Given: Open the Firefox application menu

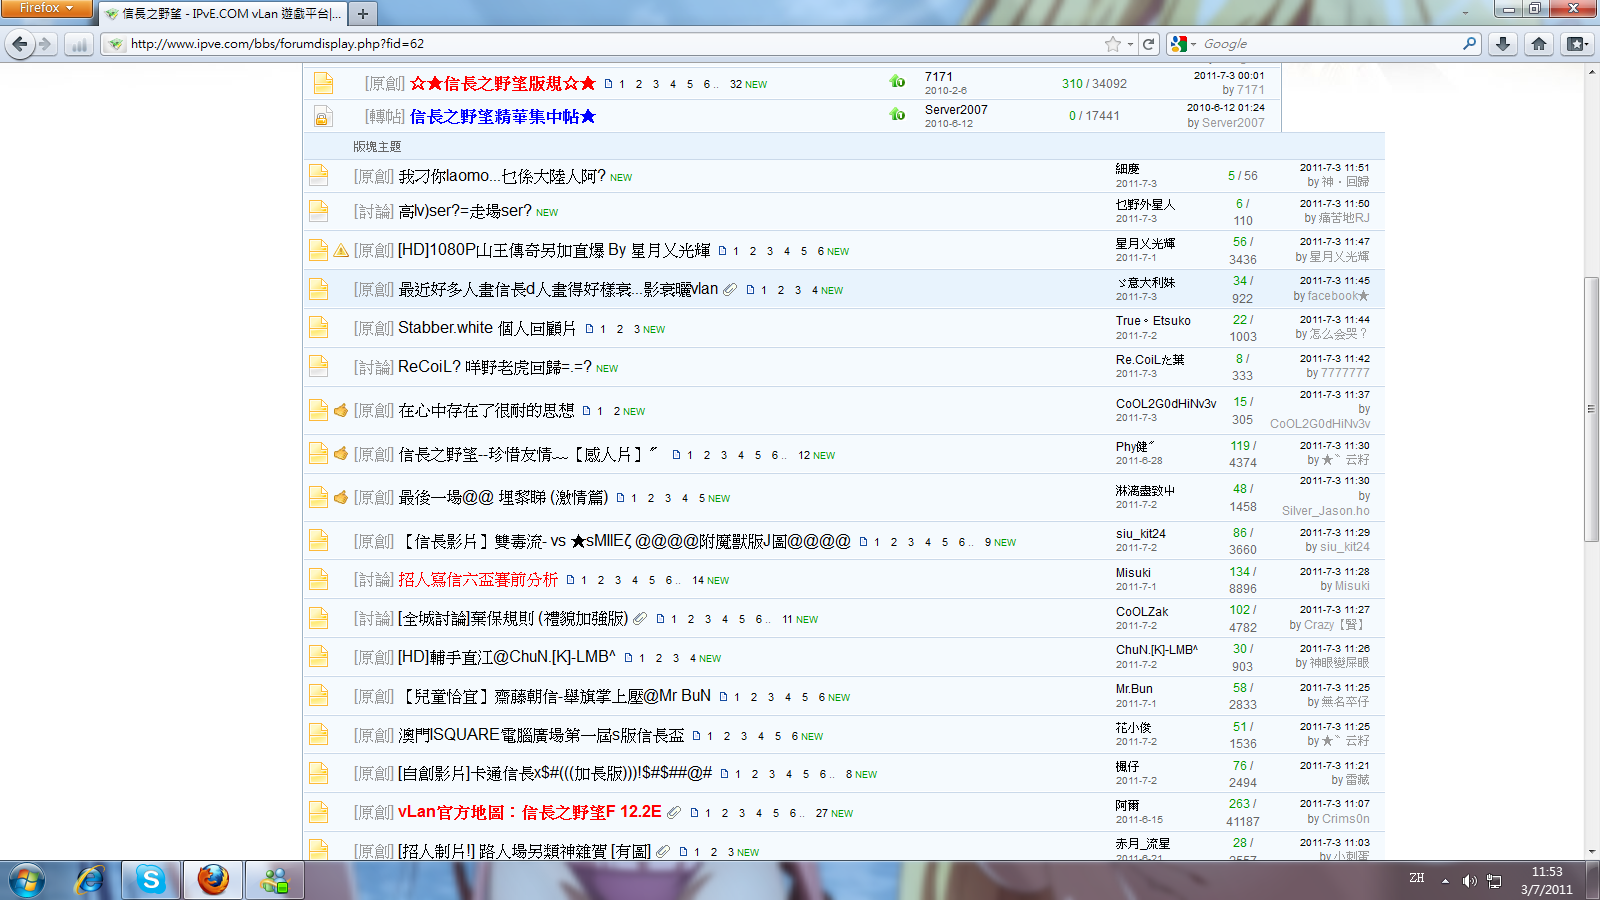Looking at the screenshot, I should tap(46, 8).
